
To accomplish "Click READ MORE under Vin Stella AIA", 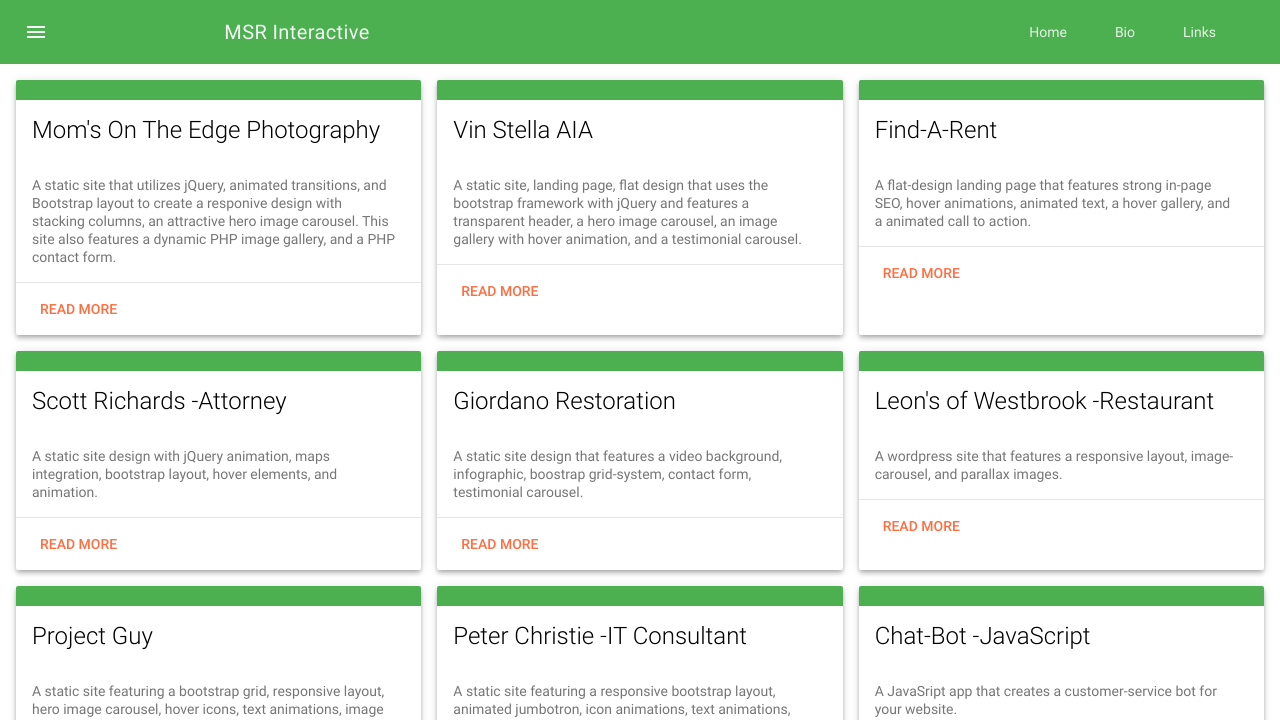I will pyautogui.click(x=499, y=291).
